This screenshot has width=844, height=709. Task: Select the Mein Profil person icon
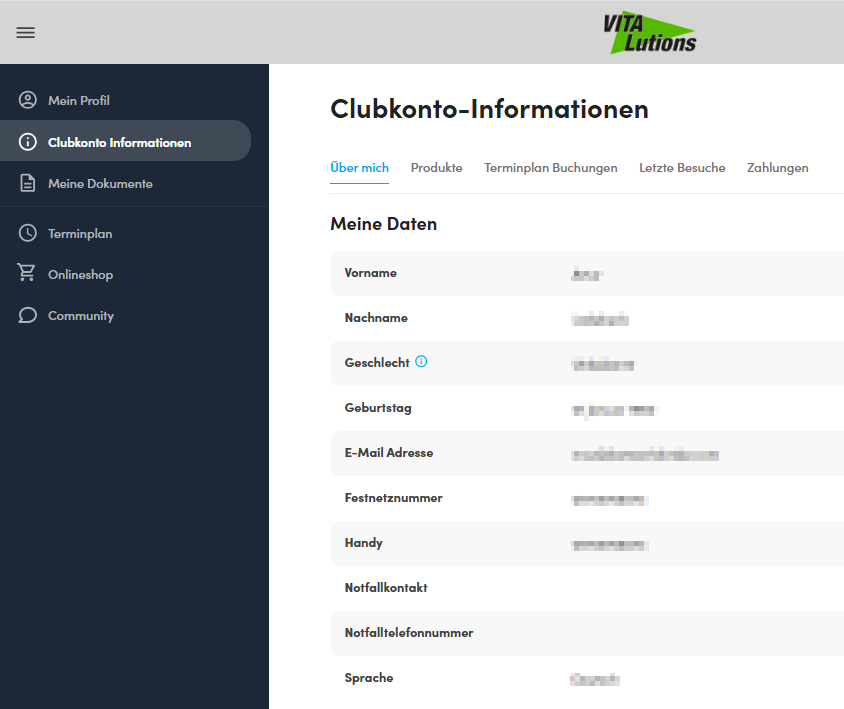click(x=25, y=99)
